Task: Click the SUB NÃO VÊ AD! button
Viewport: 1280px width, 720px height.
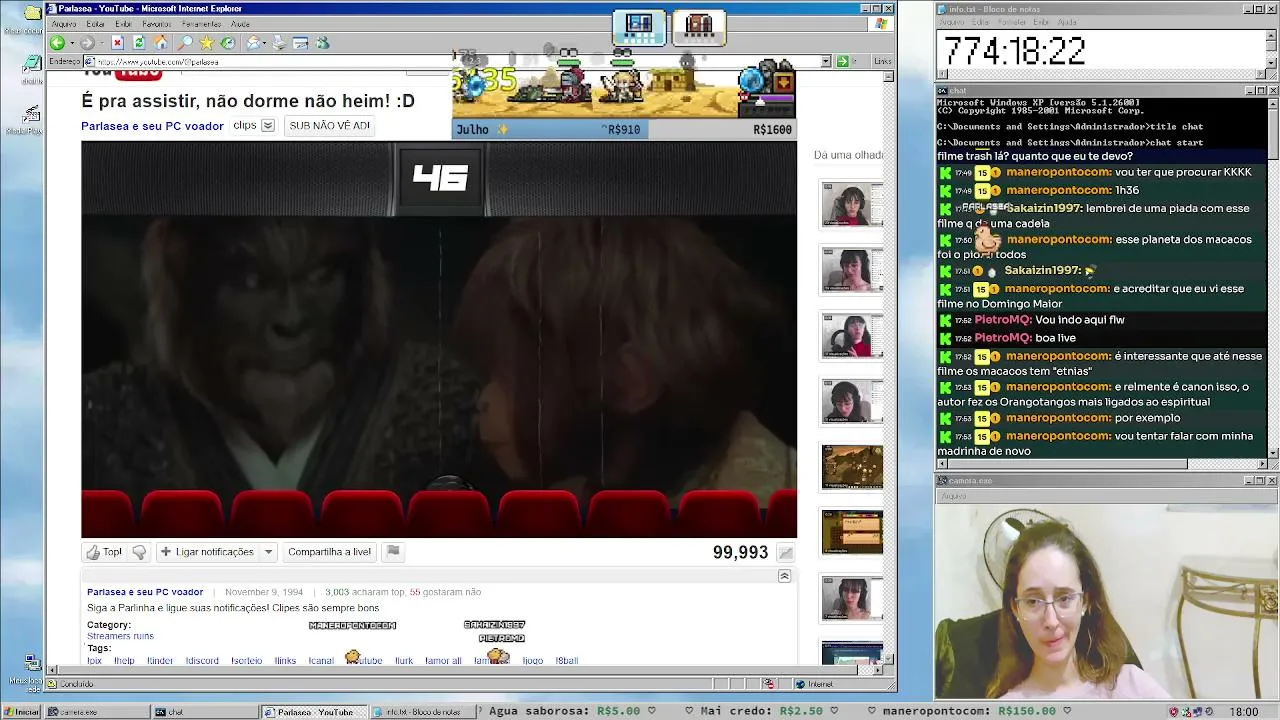Action: click(329, 126)
